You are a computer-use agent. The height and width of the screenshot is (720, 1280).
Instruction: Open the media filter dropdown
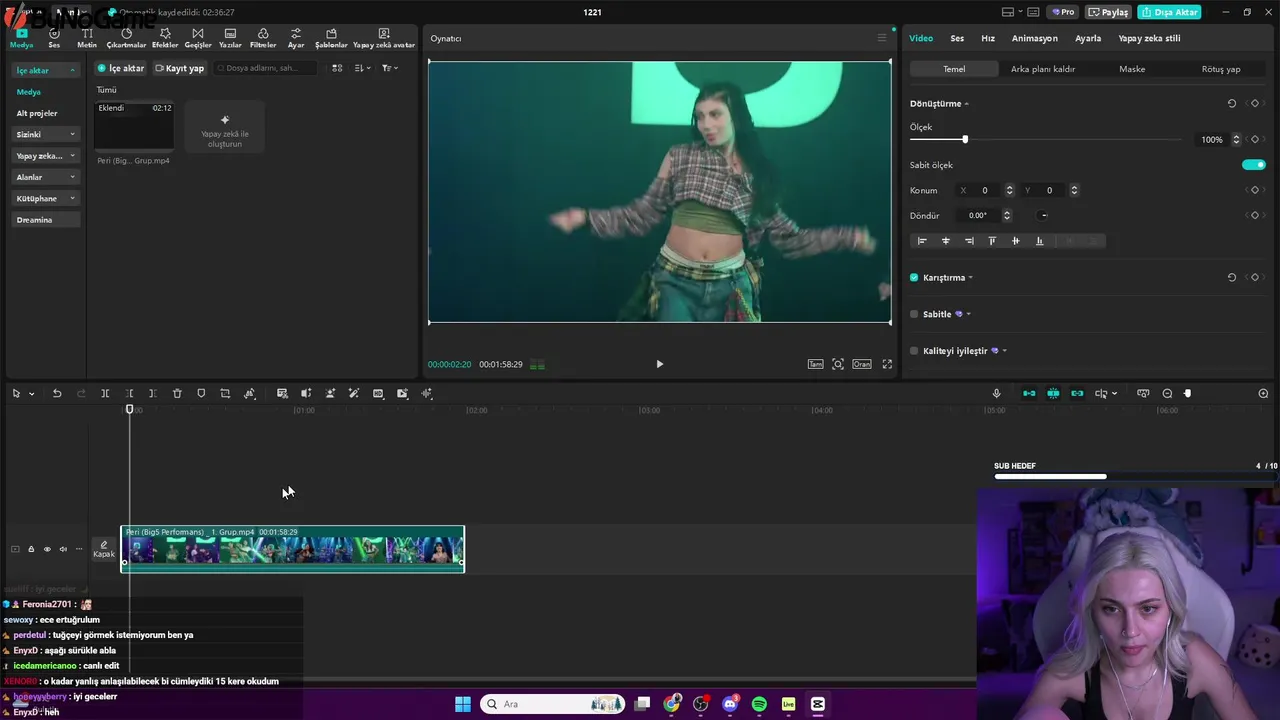(389, 68)
